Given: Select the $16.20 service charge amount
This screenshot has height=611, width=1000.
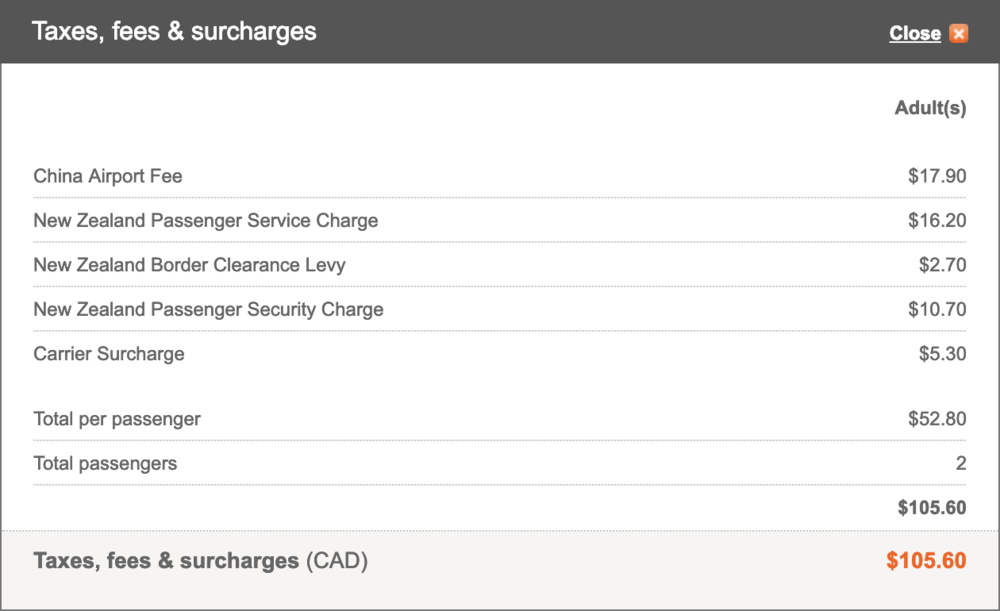Looking at the screenshot, I should 937,220.
